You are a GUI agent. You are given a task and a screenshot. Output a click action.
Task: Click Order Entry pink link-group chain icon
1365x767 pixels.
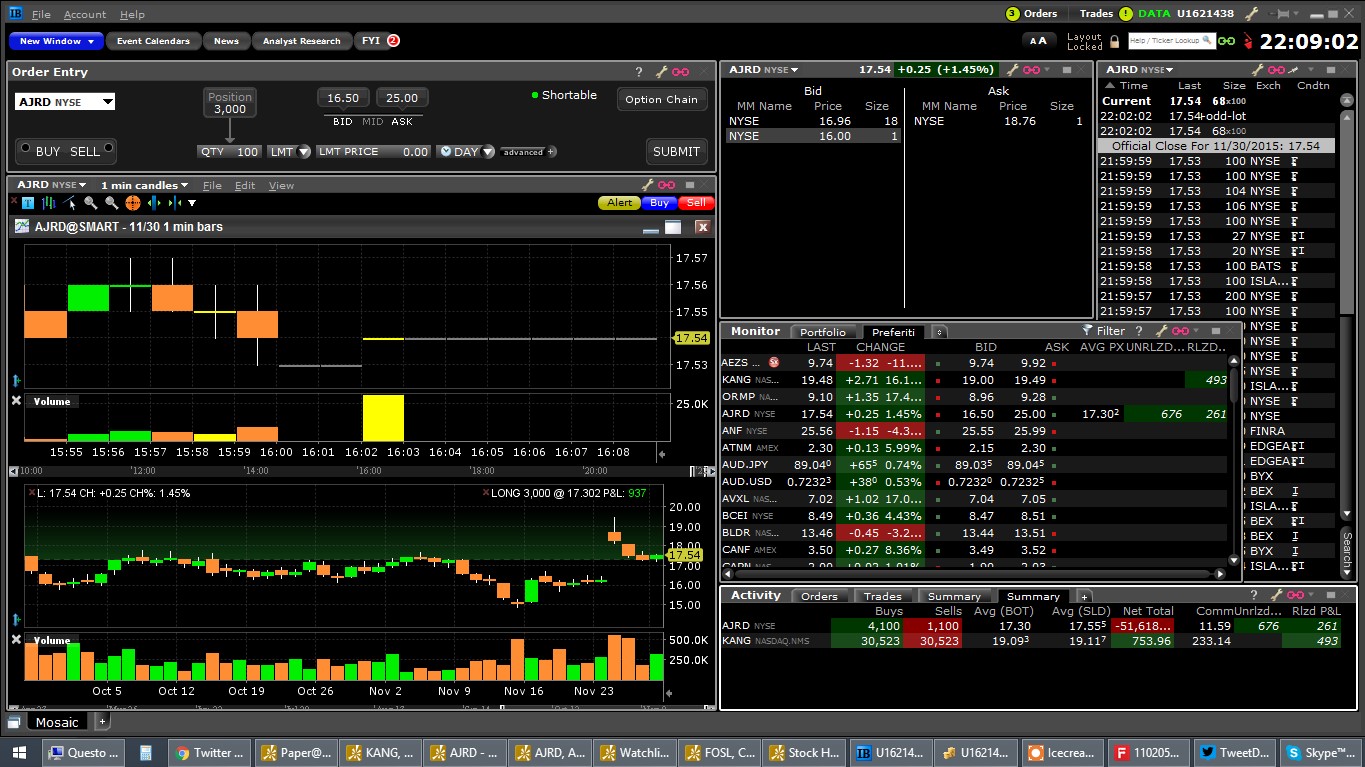pyautogui.click(x=681, y=72)
